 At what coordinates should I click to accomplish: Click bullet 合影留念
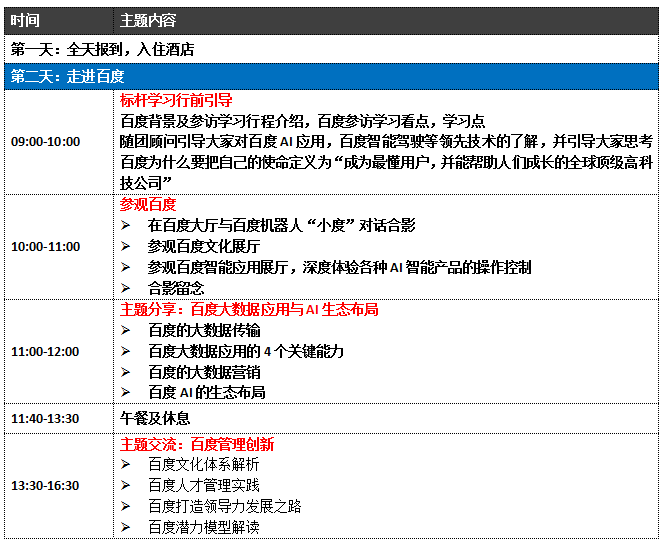coord(176,288)
